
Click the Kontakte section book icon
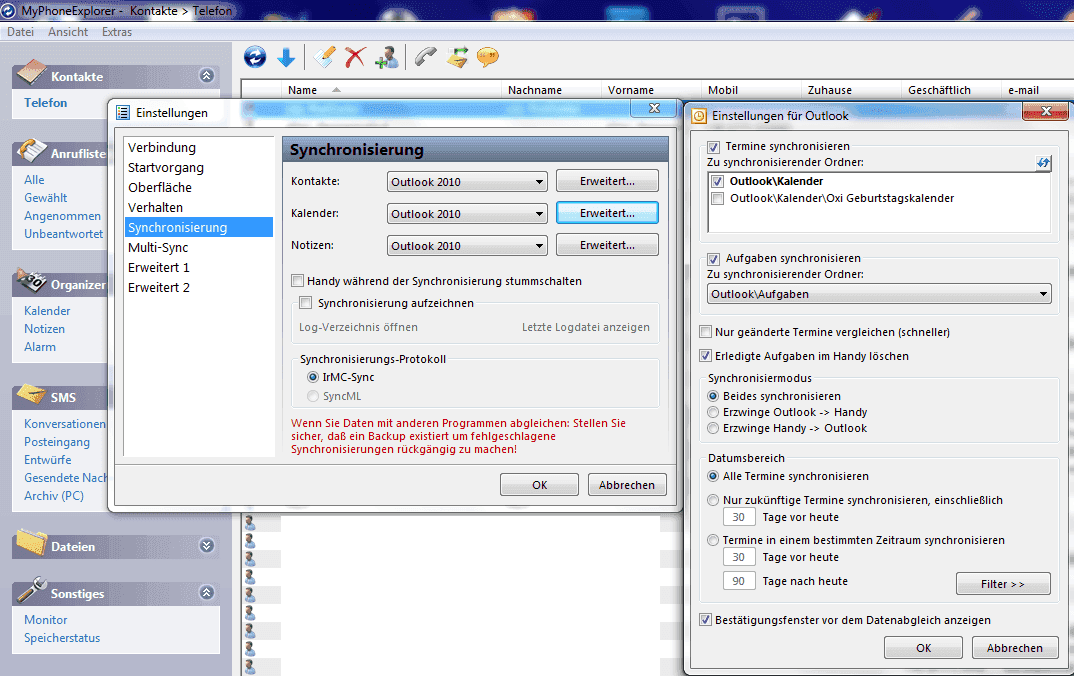[x=31, y=73]
